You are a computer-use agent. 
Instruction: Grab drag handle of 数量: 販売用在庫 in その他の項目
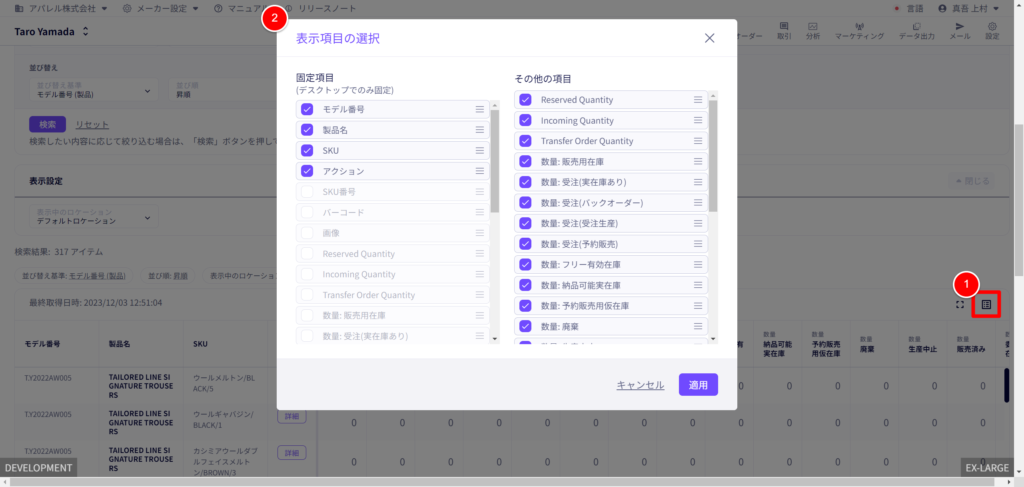[x=698, y=161]
